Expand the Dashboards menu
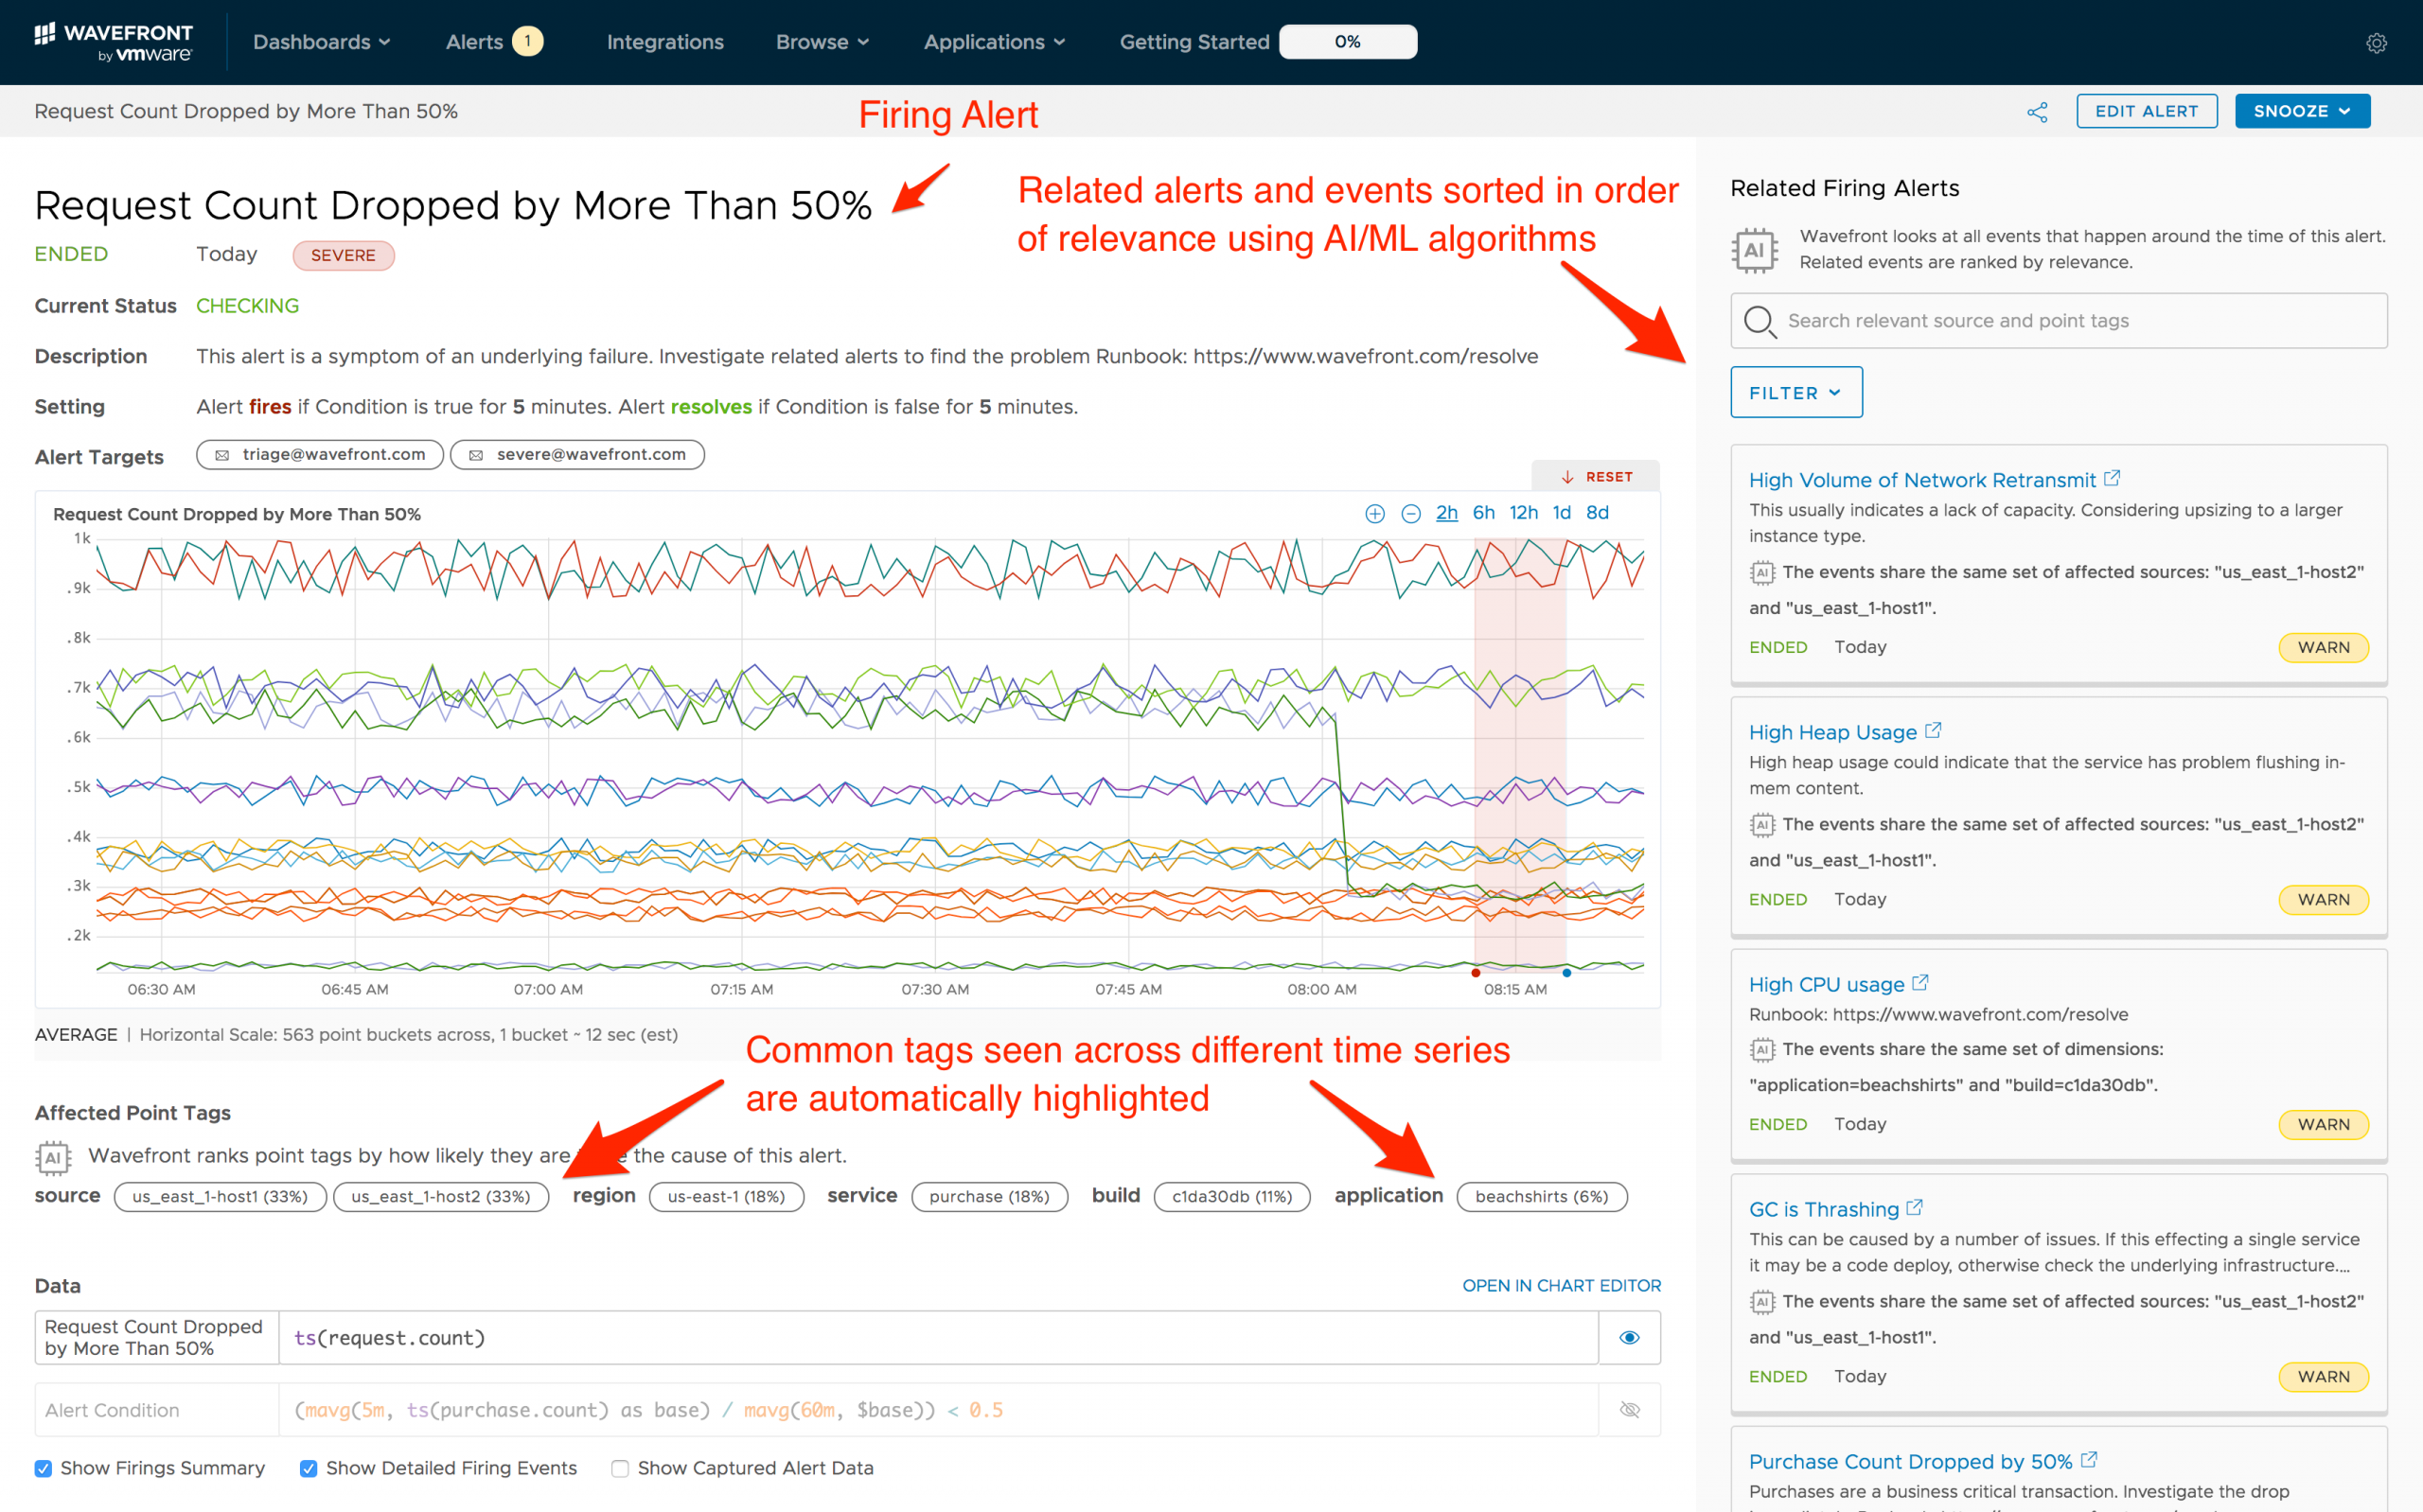 (321, 42)
